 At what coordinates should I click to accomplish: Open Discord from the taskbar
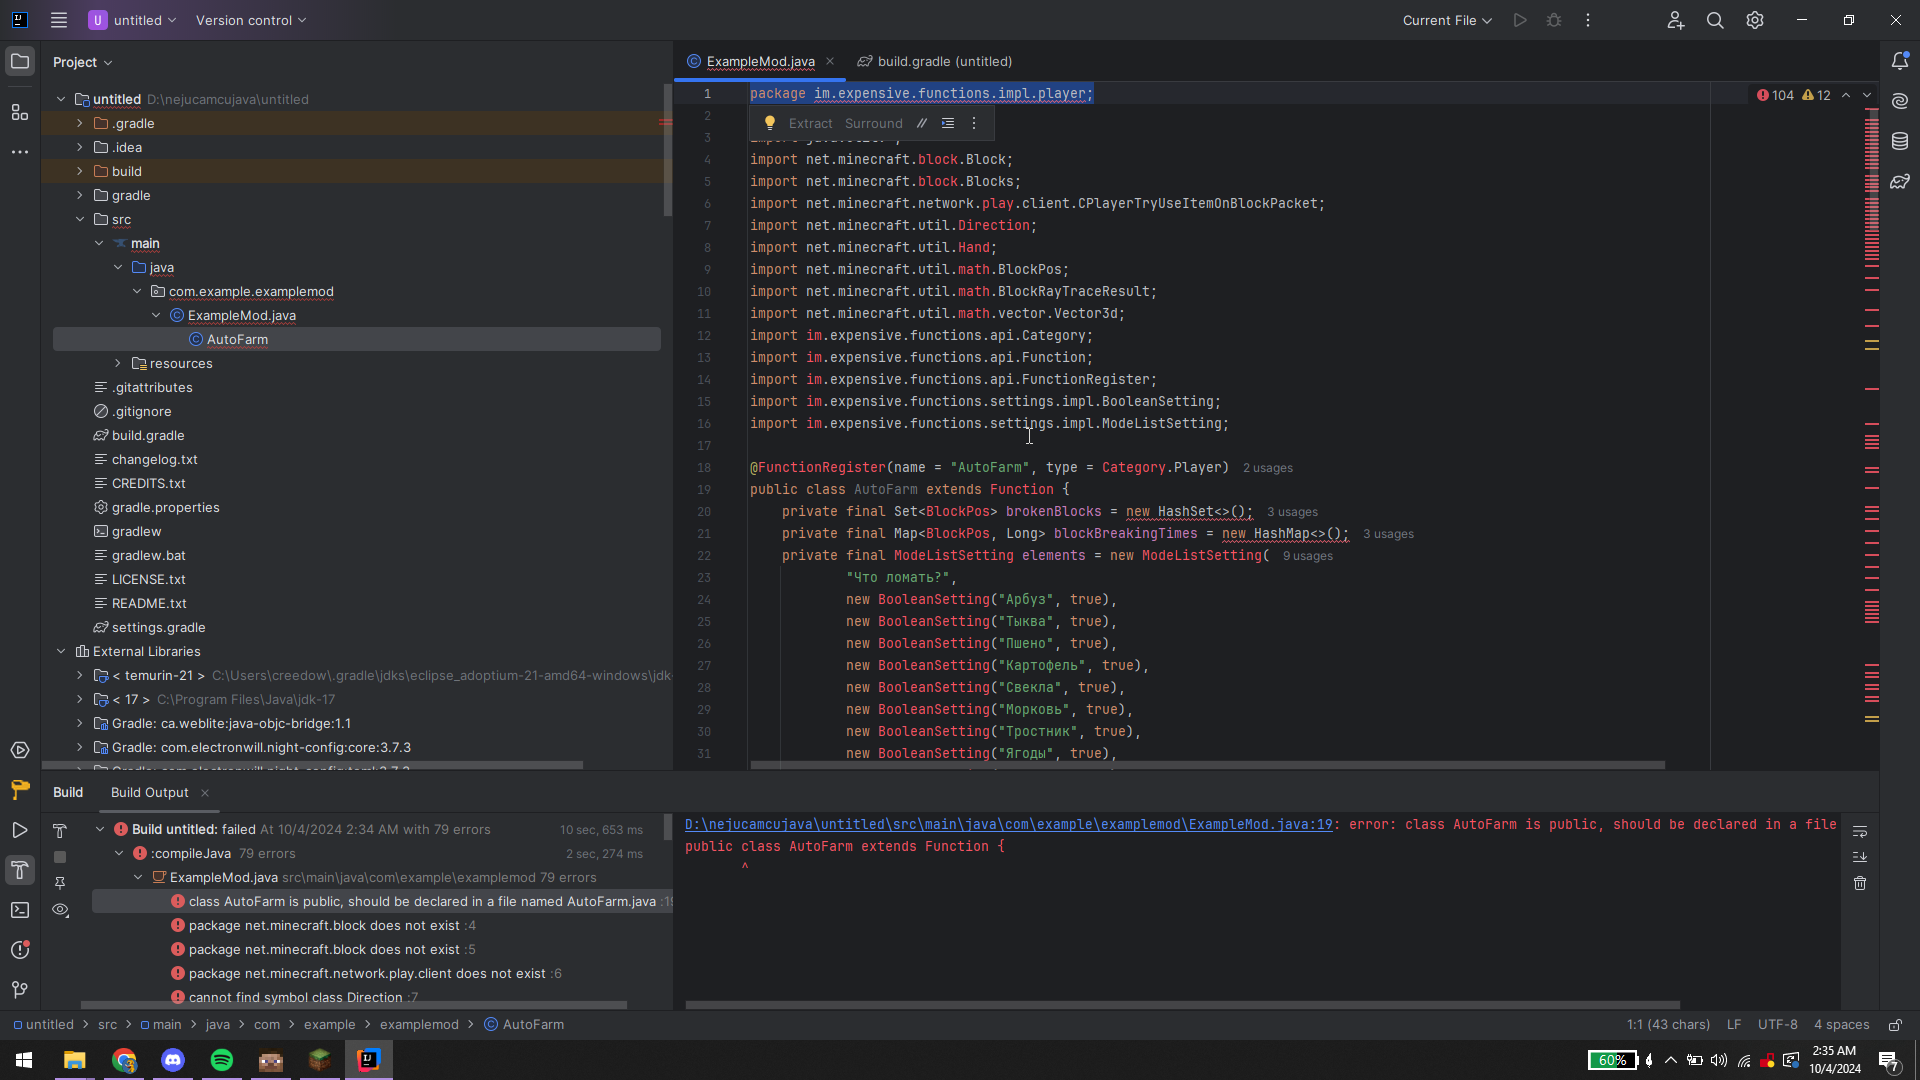pos(173,1060)
